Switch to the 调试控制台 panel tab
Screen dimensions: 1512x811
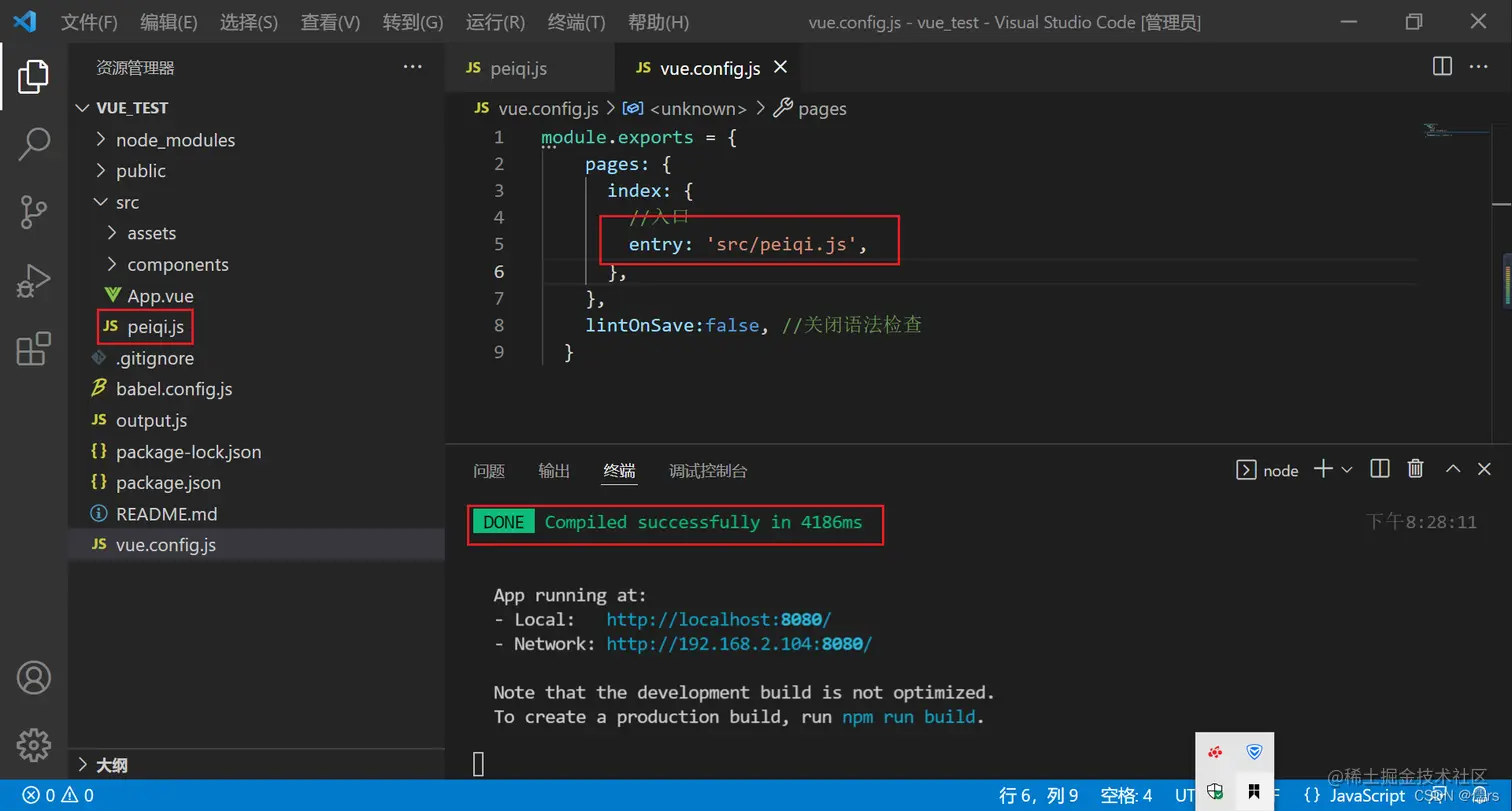click(x=708, y=471)
